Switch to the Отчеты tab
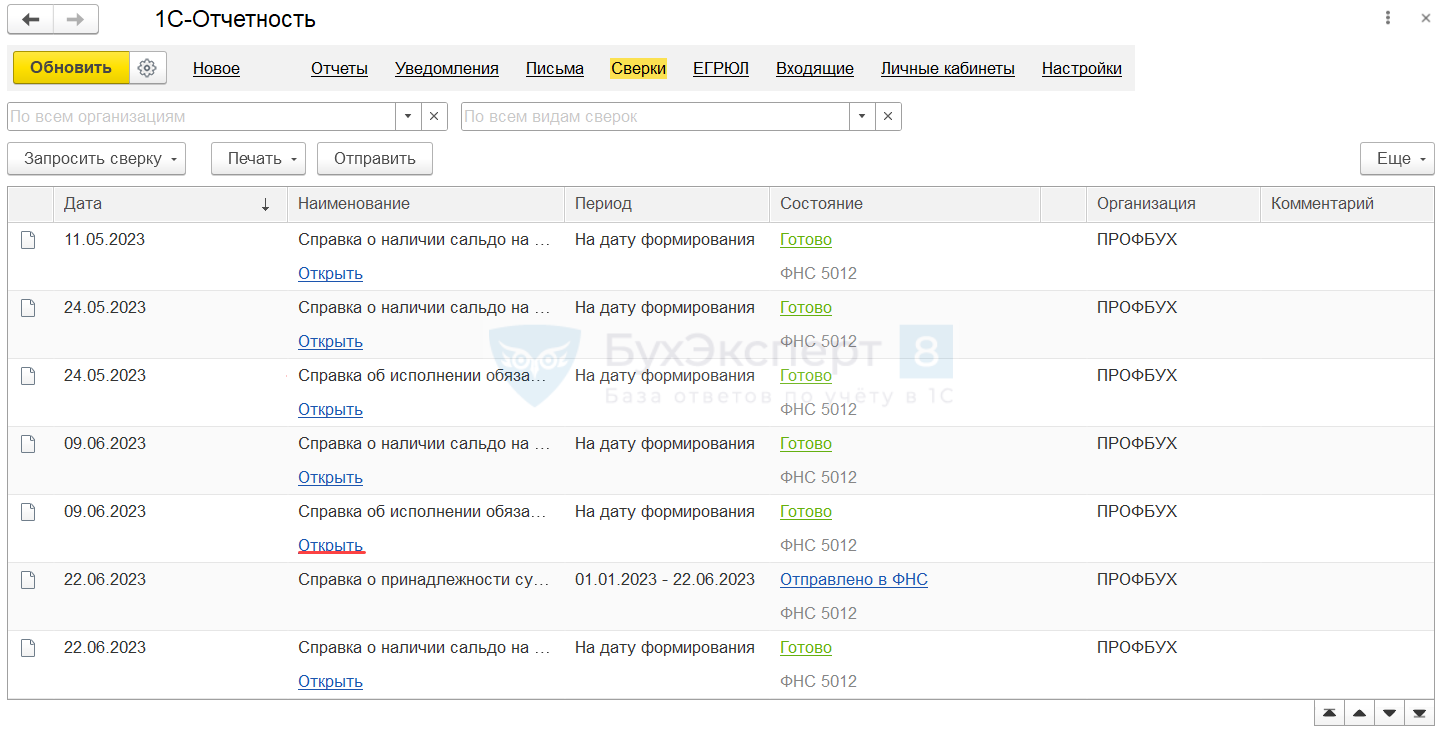 pyautogui.click(x=339, y=68)
